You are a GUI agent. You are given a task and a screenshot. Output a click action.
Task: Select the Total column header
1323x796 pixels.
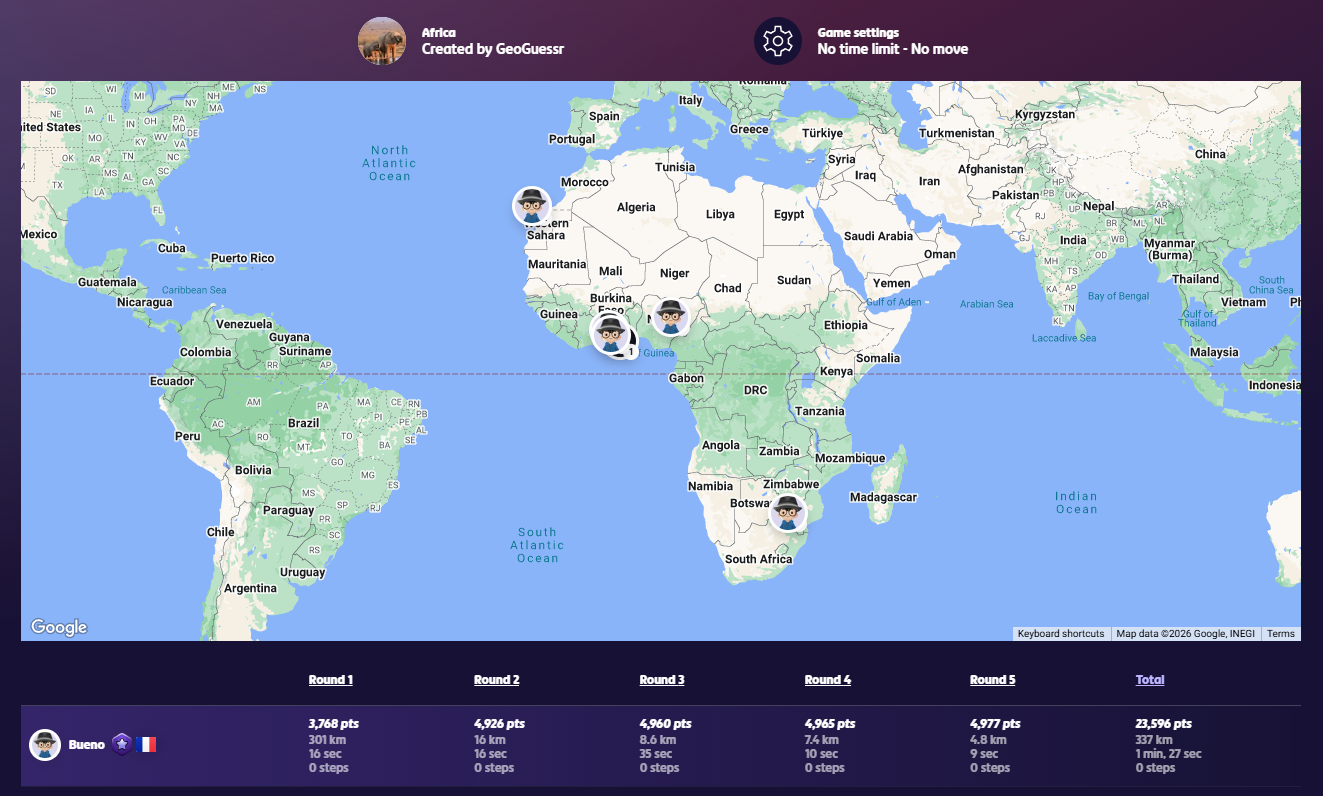point(1150,680)
